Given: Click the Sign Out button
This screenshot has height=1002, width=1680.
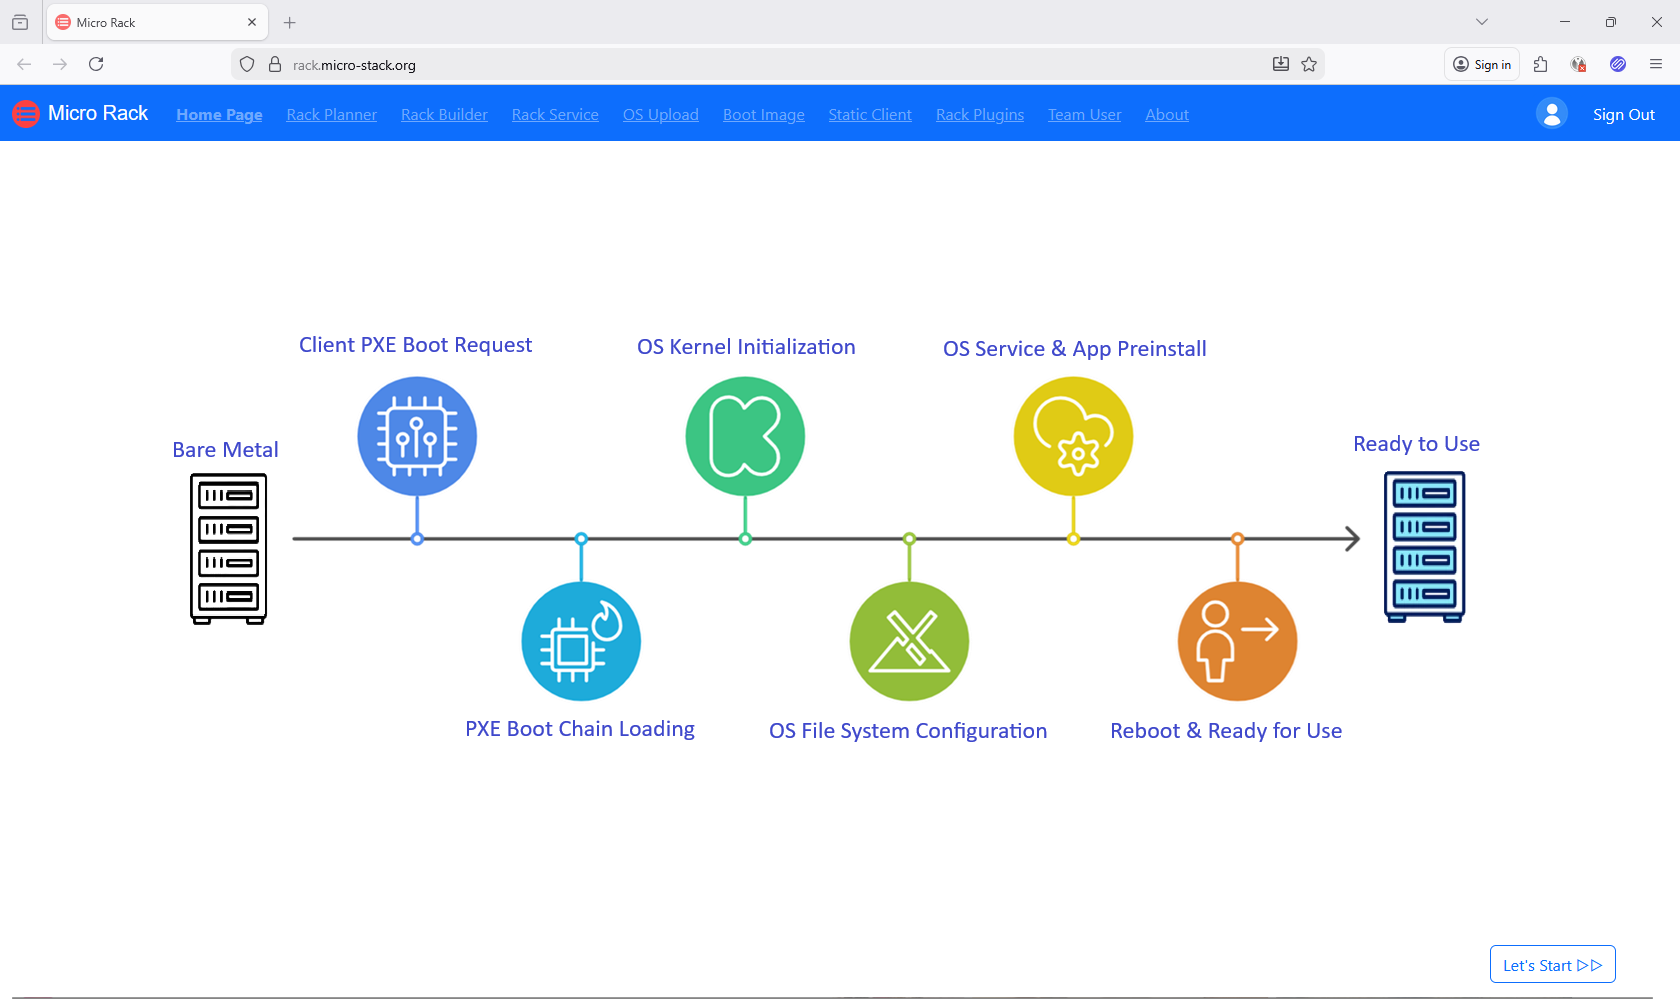Looking at the screenshot, I should pyautogui.click(x=1623, y=114).
